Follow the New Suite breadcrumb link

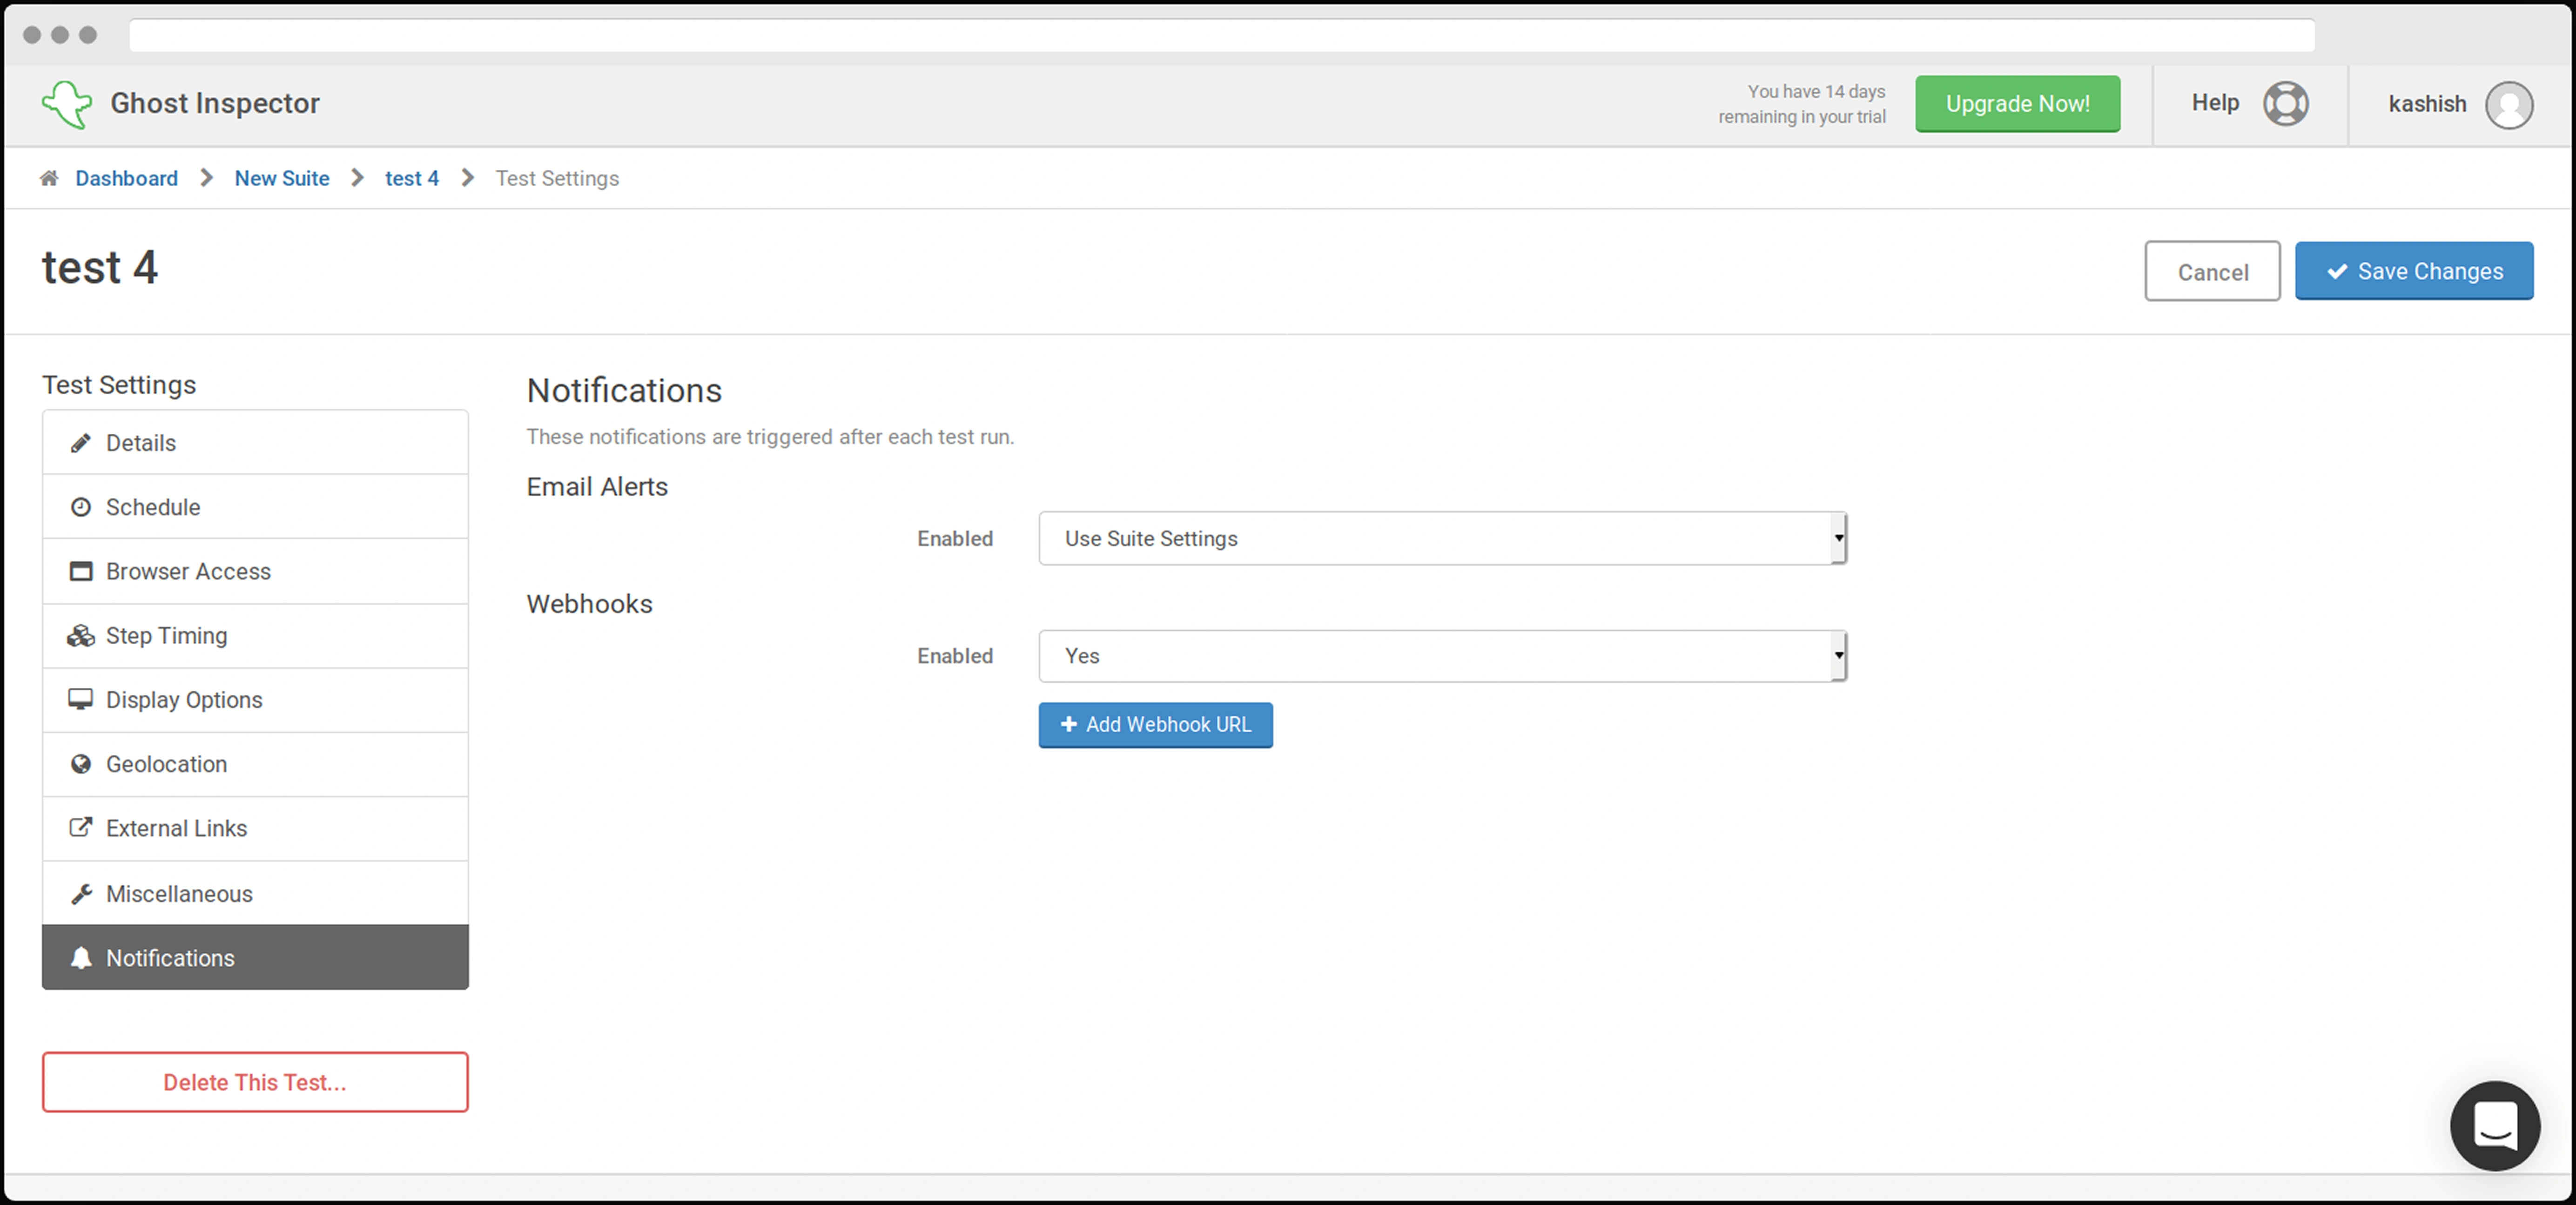(x=282, y=178)
